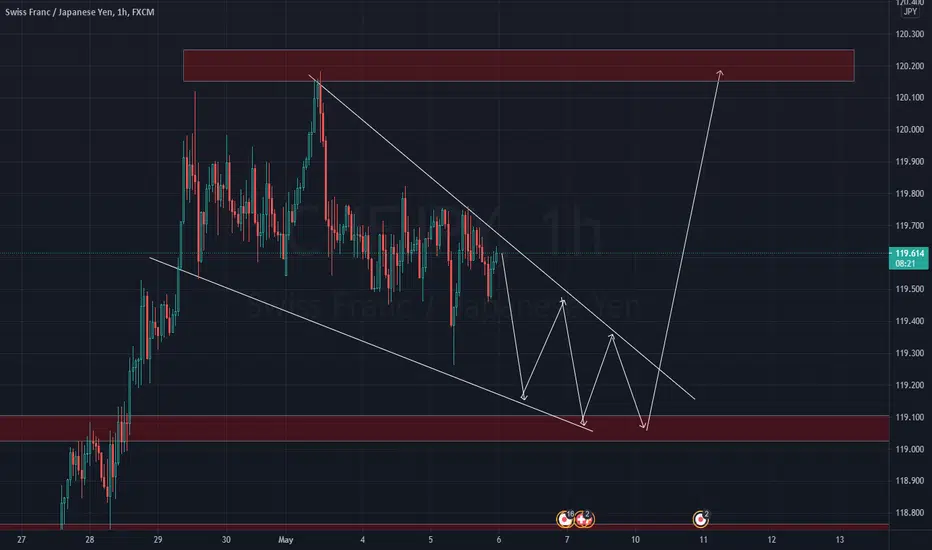Click date label 7 on time axis
Screen dimensions: 932x550
click(567, 540)
